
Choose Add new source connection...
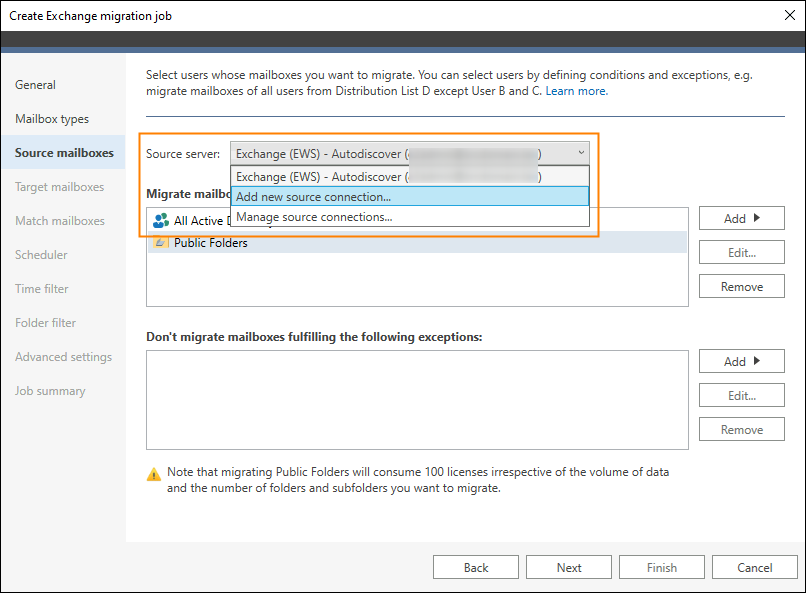(410, 196)
